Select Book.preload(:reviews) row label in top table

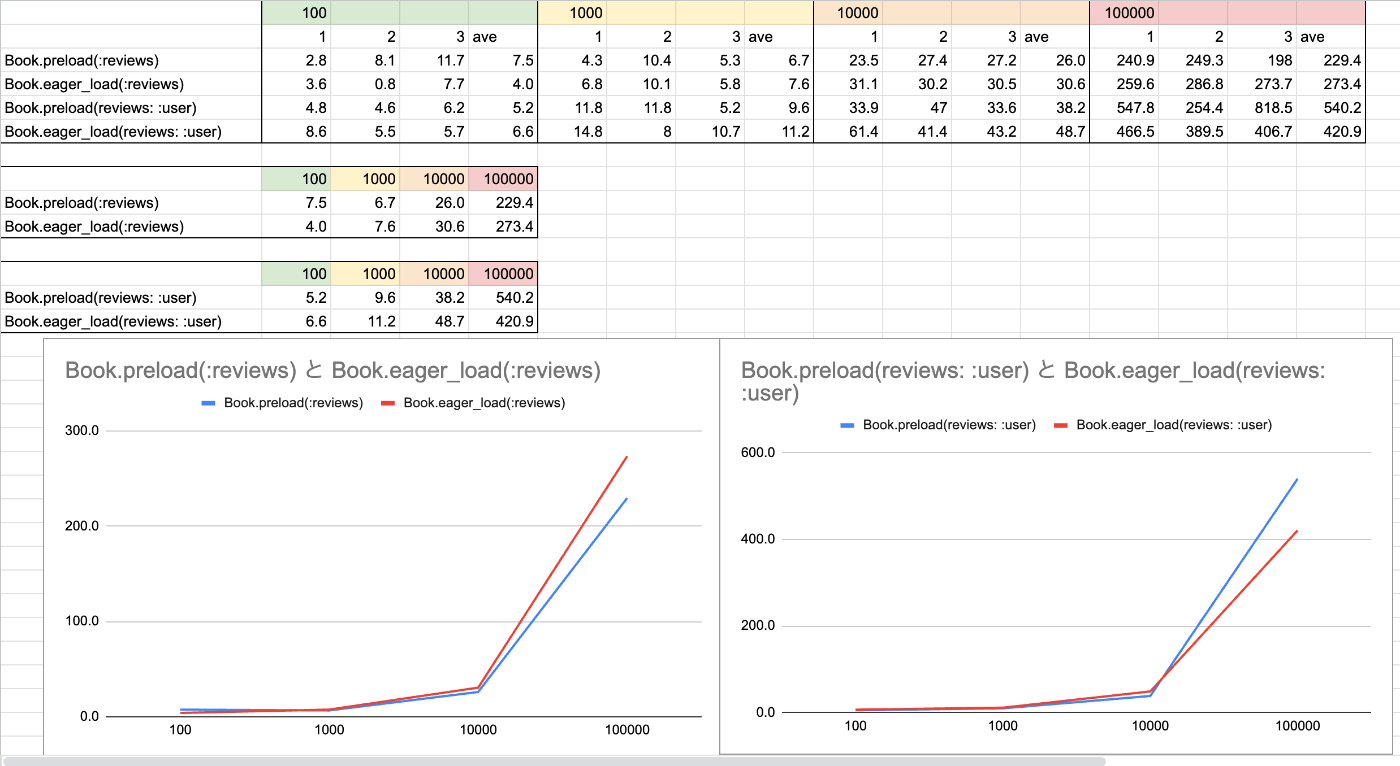[131, 60]
